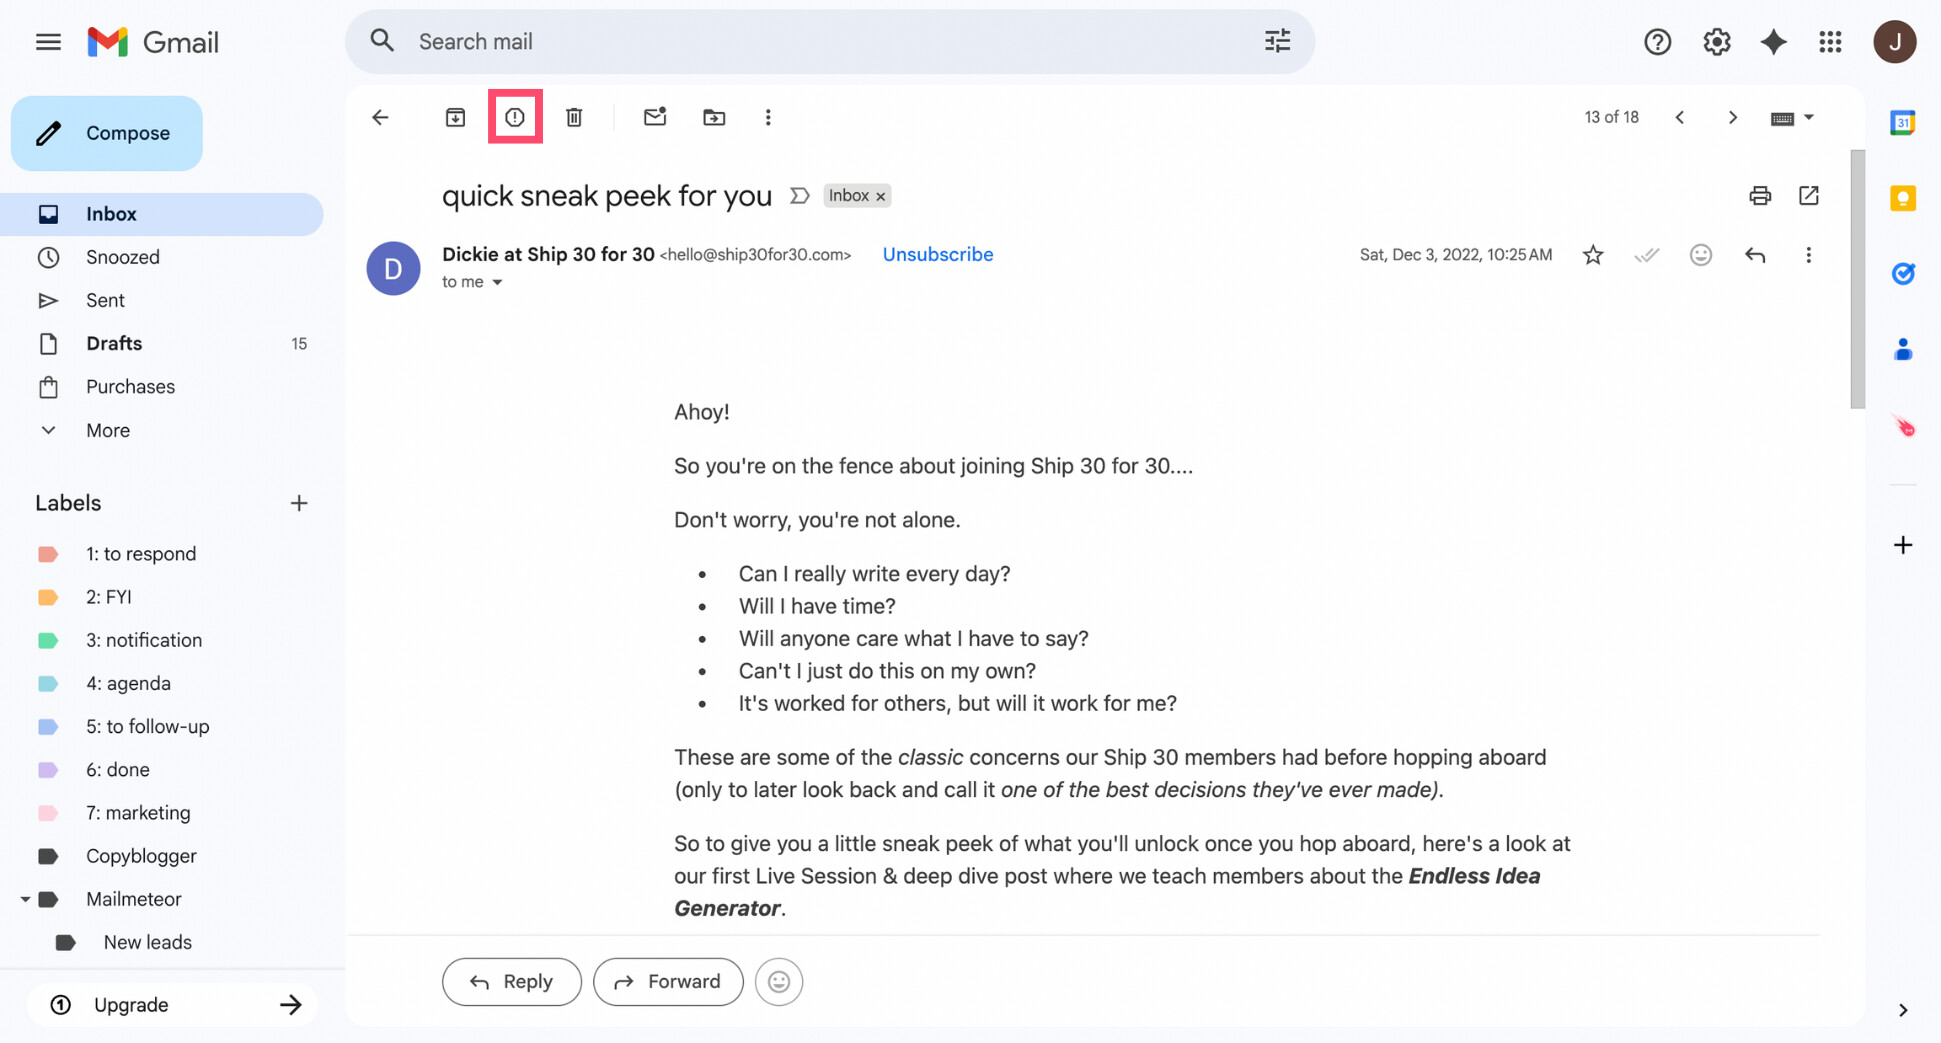Screen dimensions: 1941x1043
Task: Collapse the Mailmeteor label group
Action: tap(26, 898)
